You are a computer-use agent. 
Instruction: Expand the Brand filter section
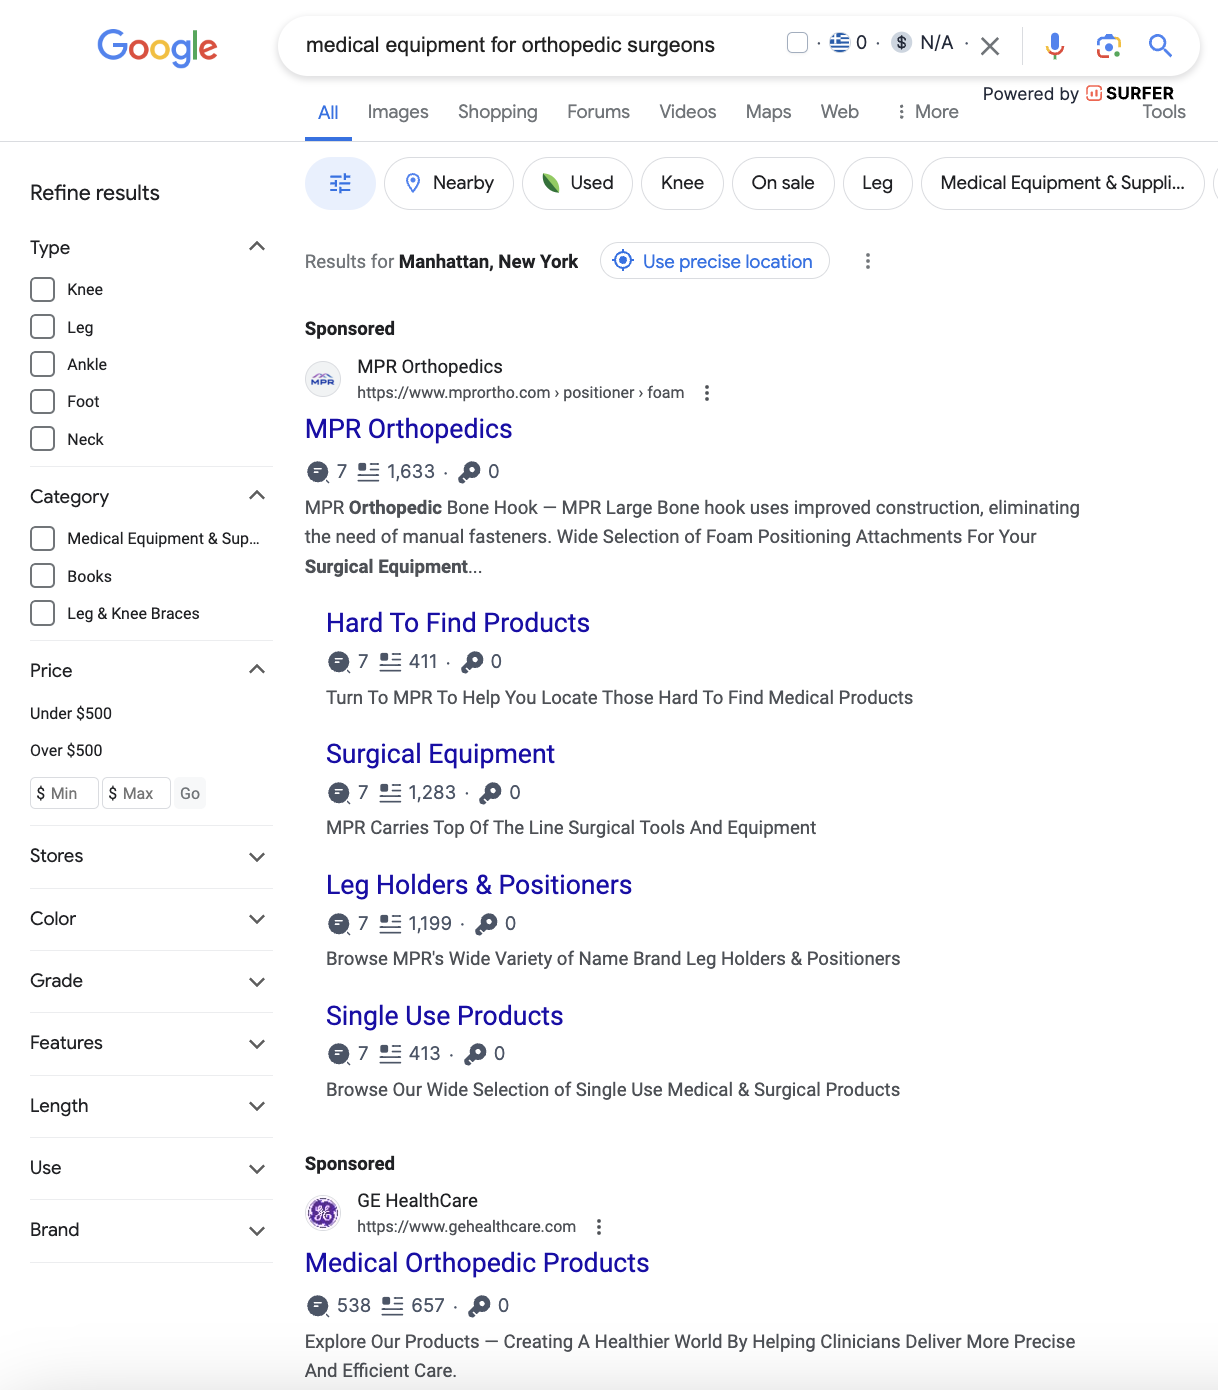click(257, 1231)
